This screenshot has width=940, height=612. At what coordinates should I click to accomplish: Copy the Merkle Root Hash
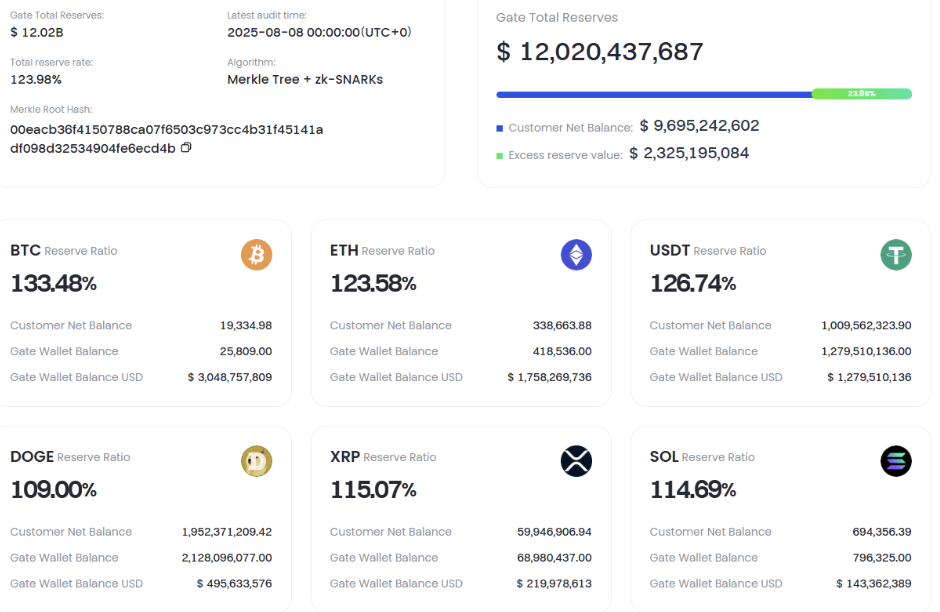[186, 147]
